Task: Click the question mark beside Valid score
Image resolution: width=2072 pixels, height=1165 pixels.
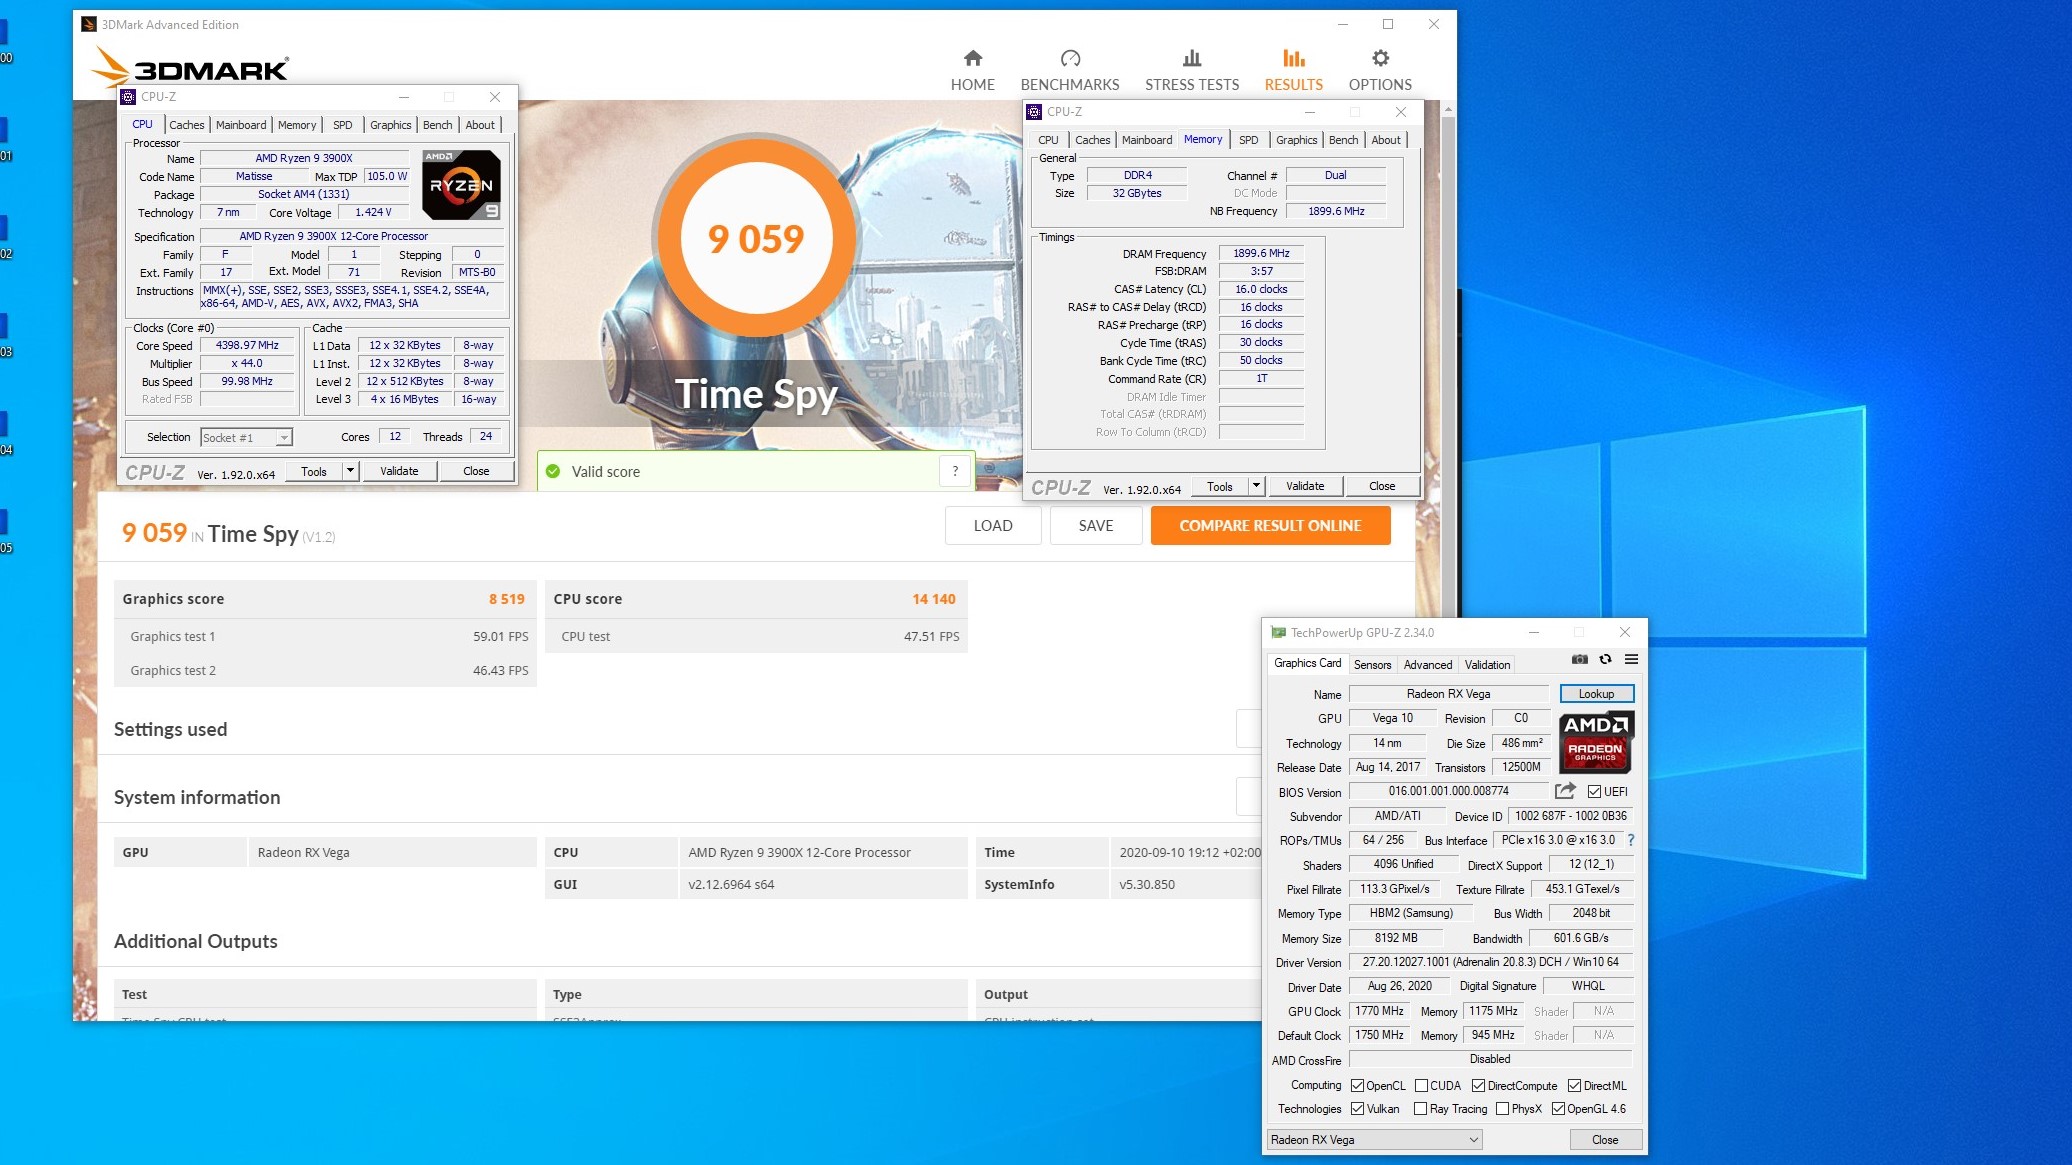Action: point(955,471)
